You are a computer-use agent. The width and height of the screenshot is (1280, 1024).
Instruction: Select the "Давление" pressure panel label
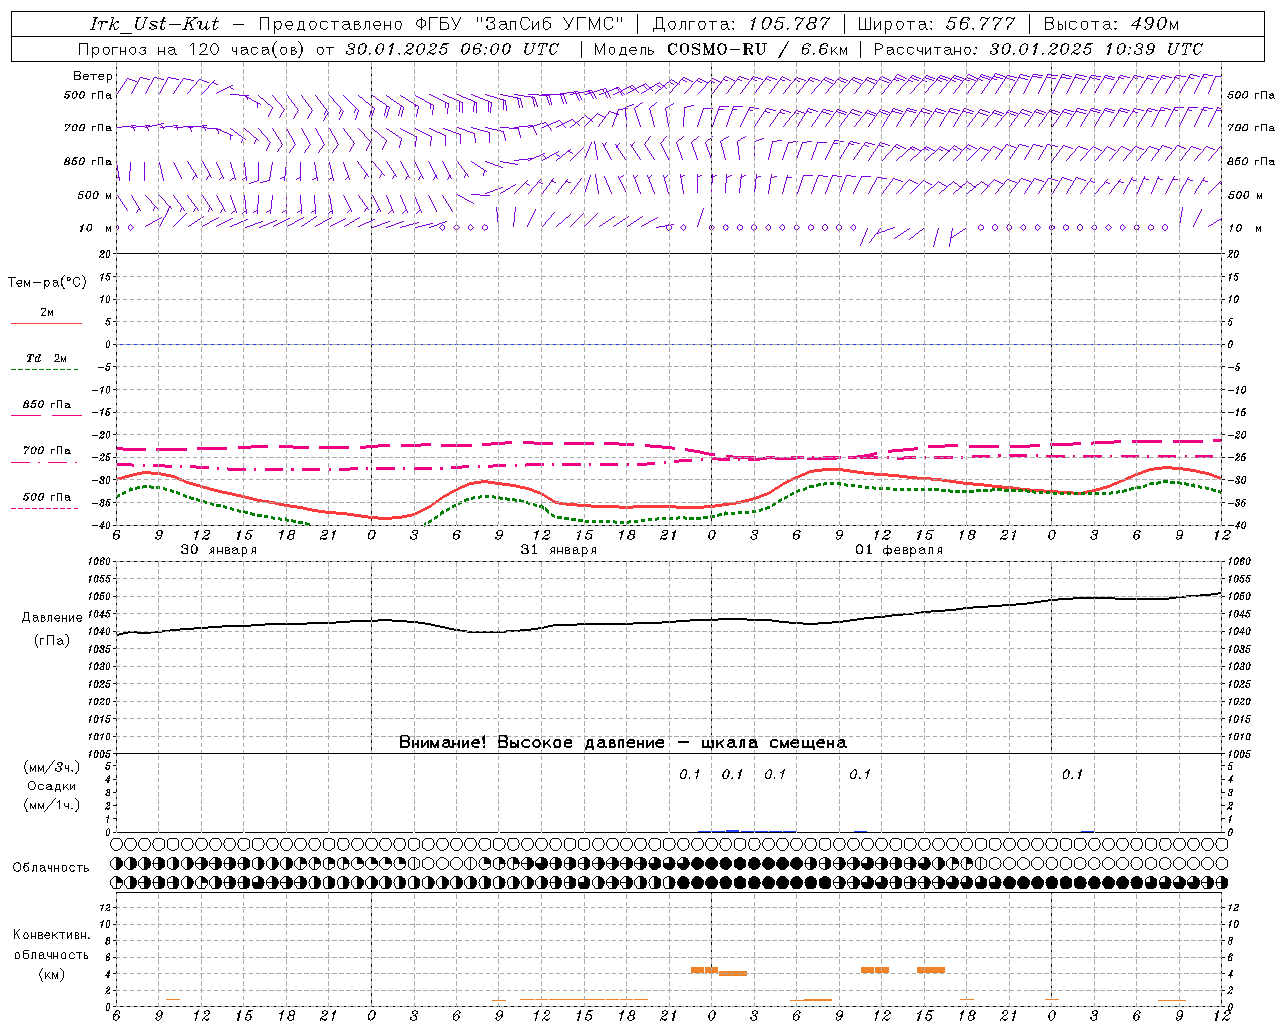52,618
